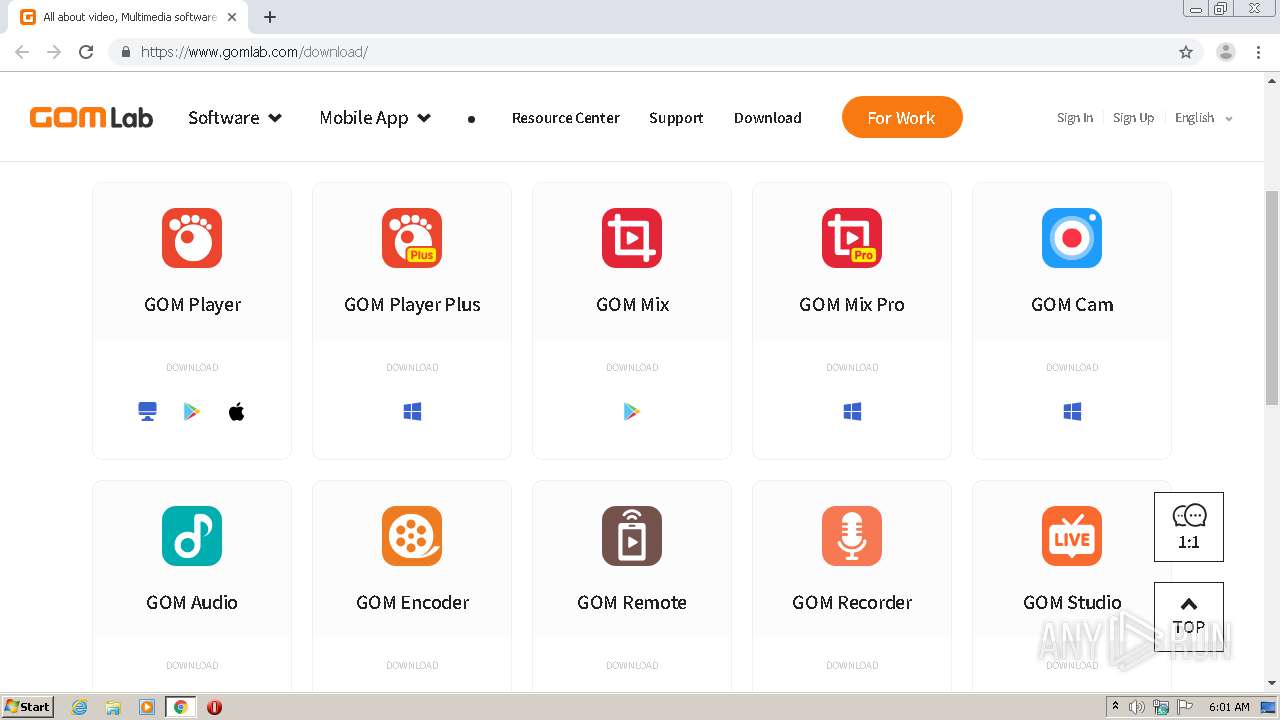Viewport: 1280px width, 720px height.
Task: Go back to TOP of page
Action: pos(1189,617)
